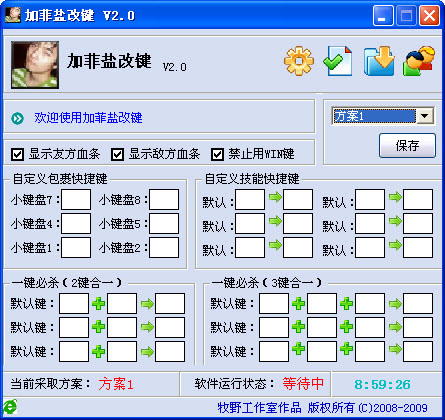
Task: Click the teal arrow icon beside welcome message
Action: 17,118
